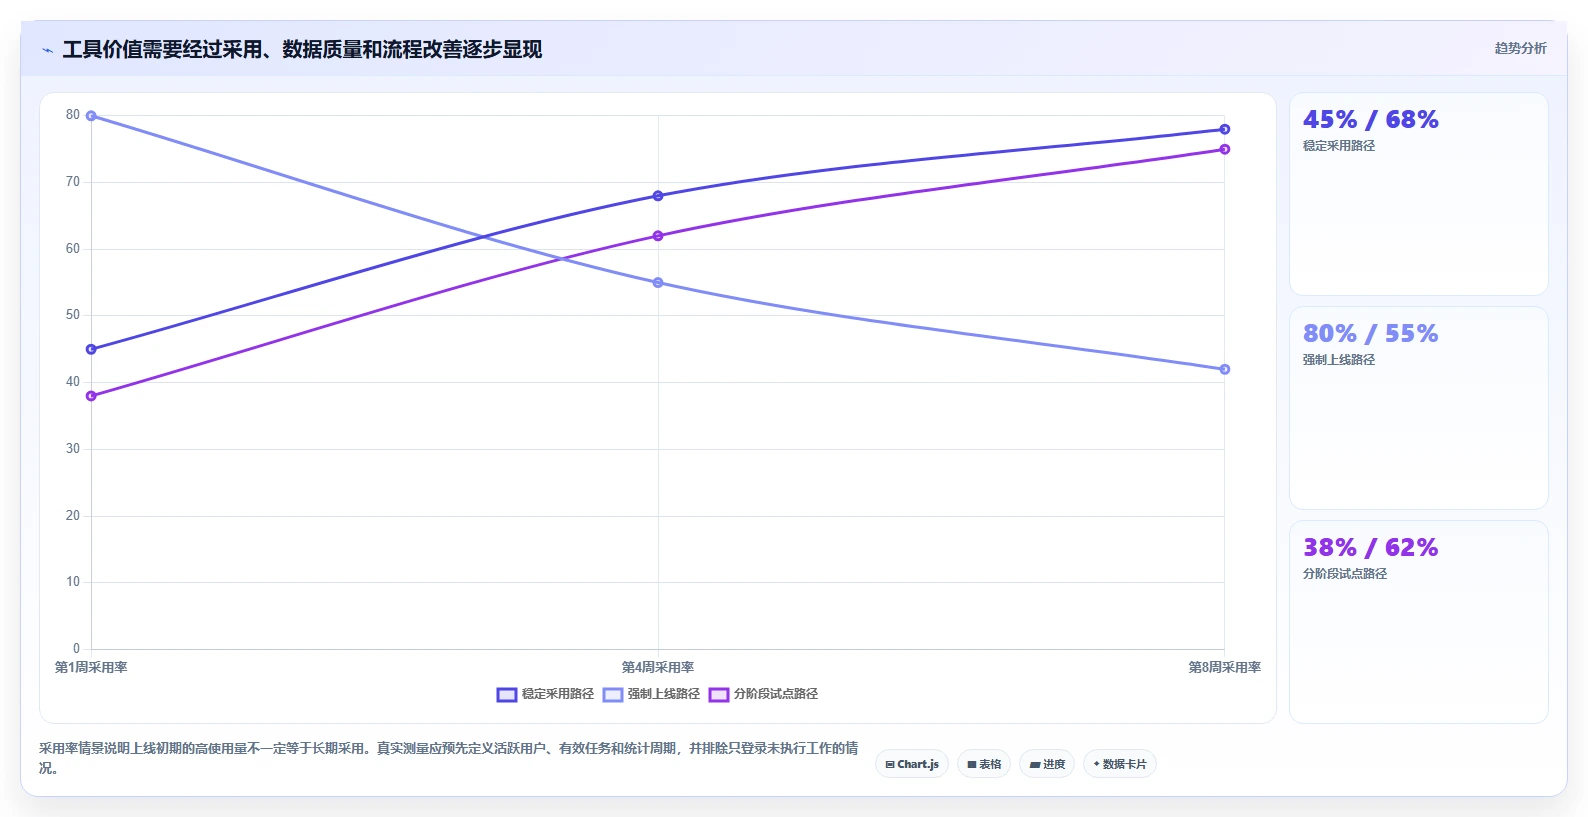
Task: Open the 38% / 62% 分阶段试点路径 card
Action: click(1419, 622)
